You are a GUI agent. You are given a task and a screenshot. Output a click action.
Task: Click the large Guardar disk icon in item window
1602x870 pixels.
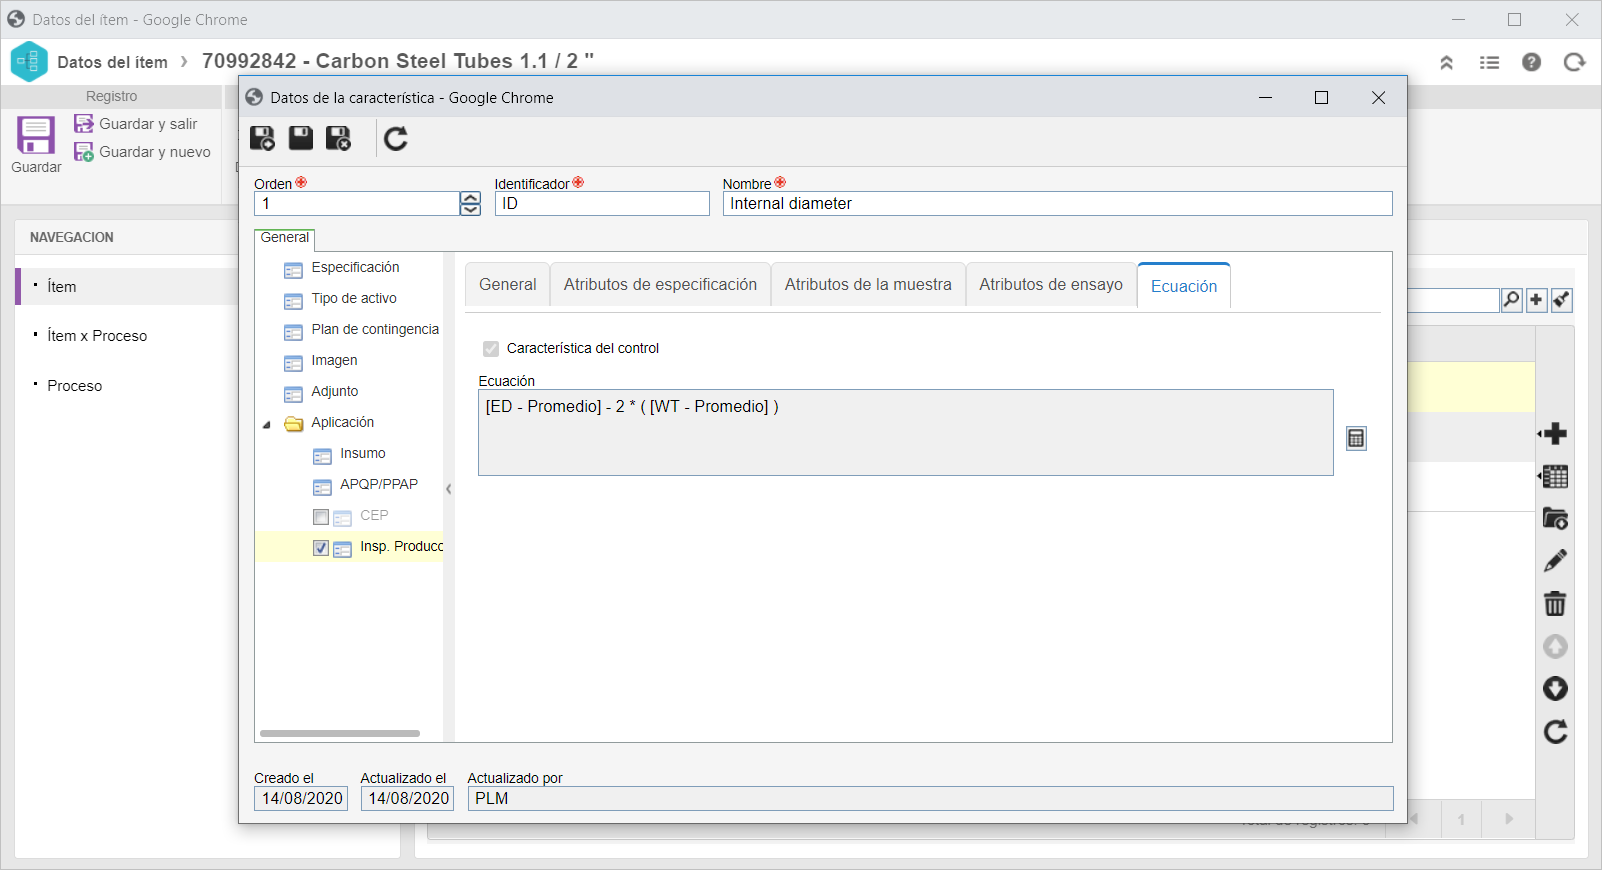coord(36,136)
